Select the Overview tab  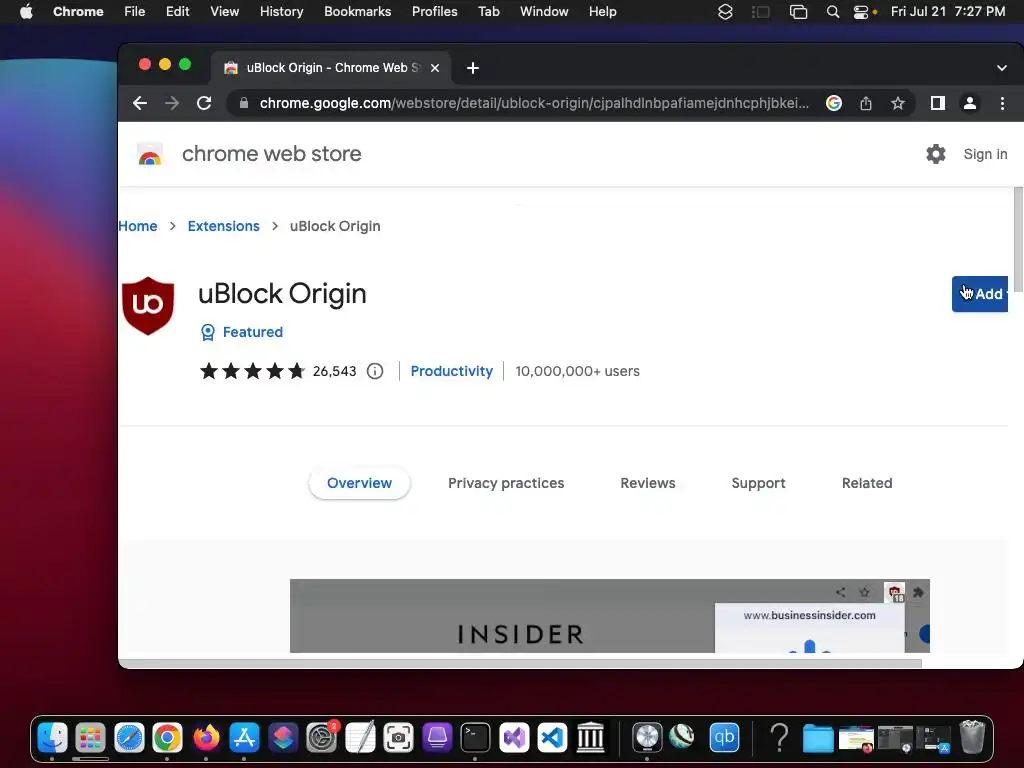359,483
